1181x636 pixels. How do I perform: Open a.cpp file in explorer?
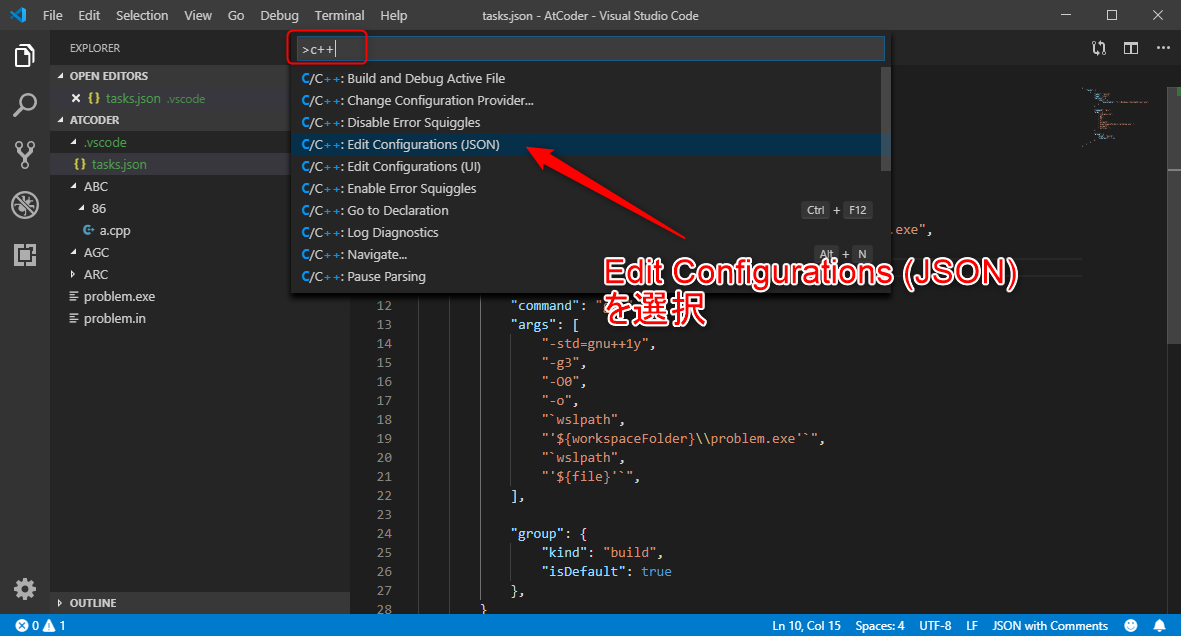114,231
